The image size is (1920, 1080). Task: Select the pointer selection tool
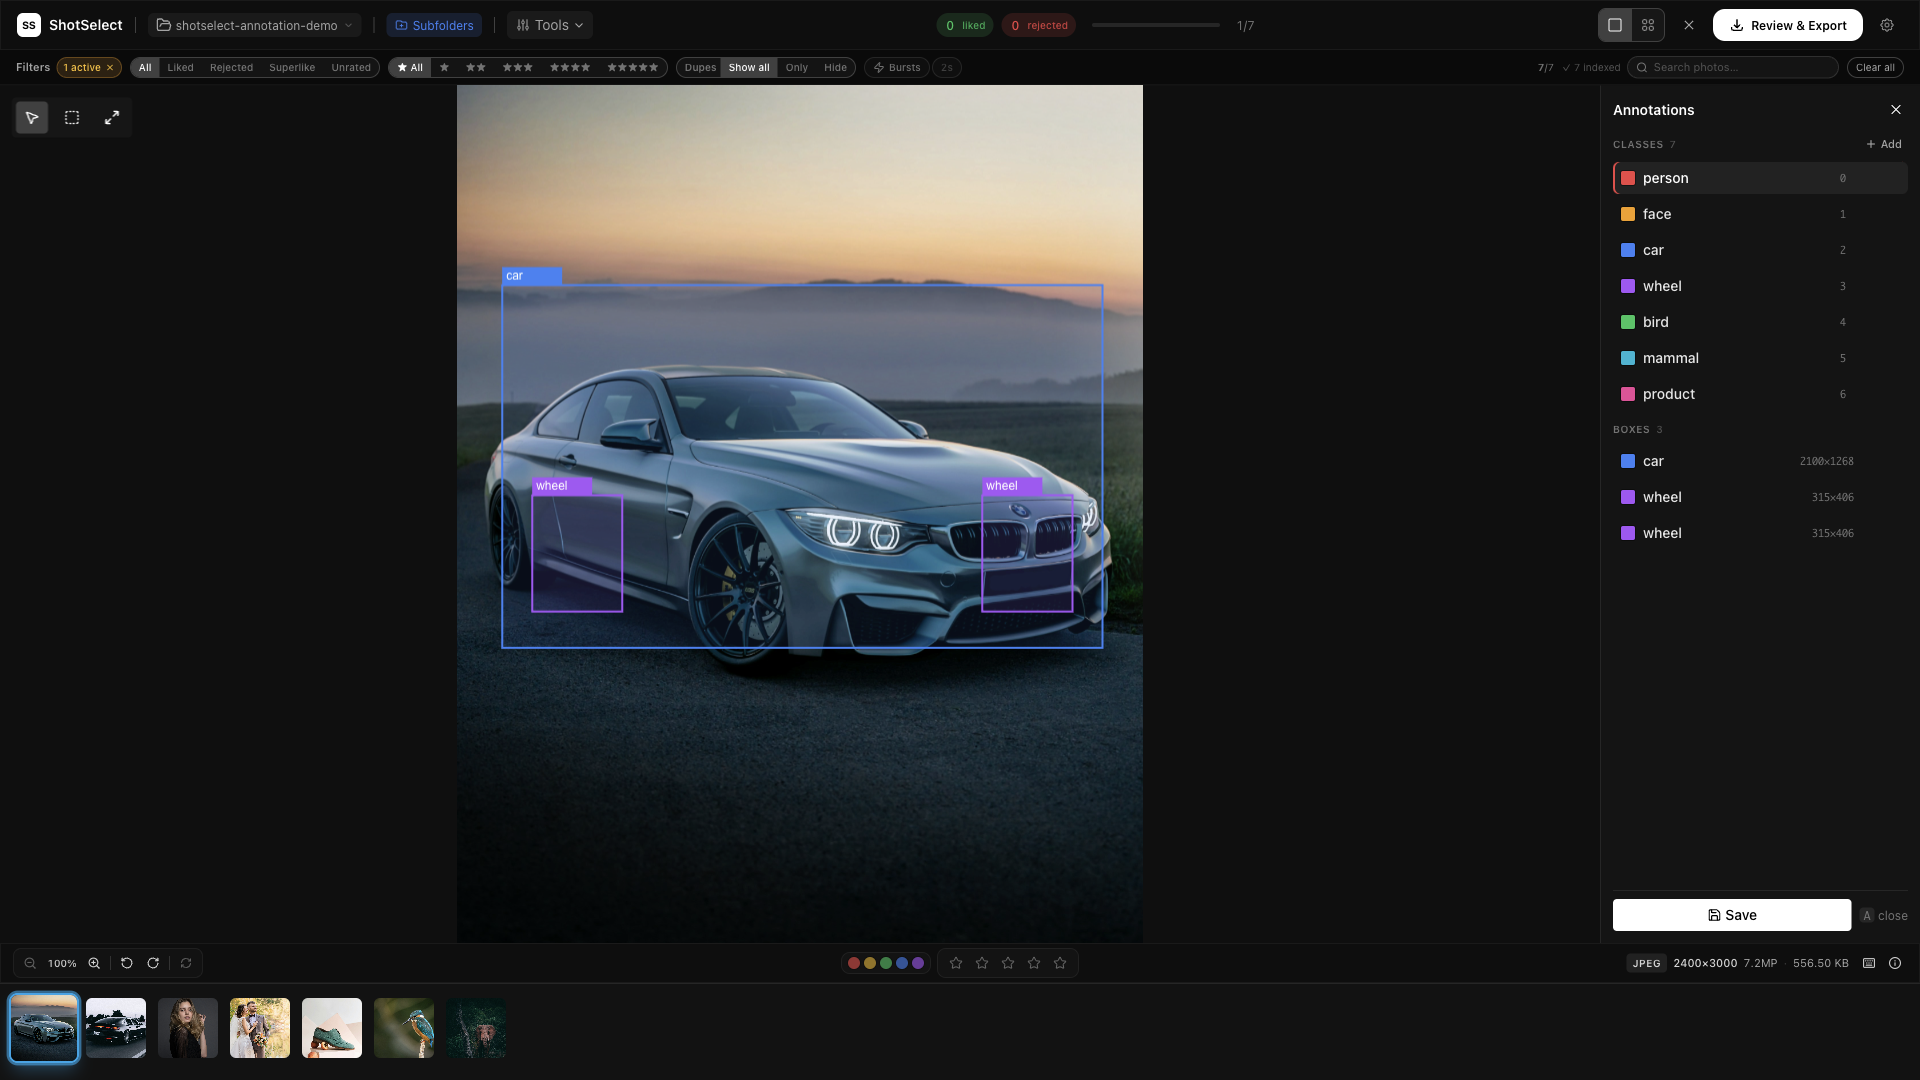click(31, 117)
